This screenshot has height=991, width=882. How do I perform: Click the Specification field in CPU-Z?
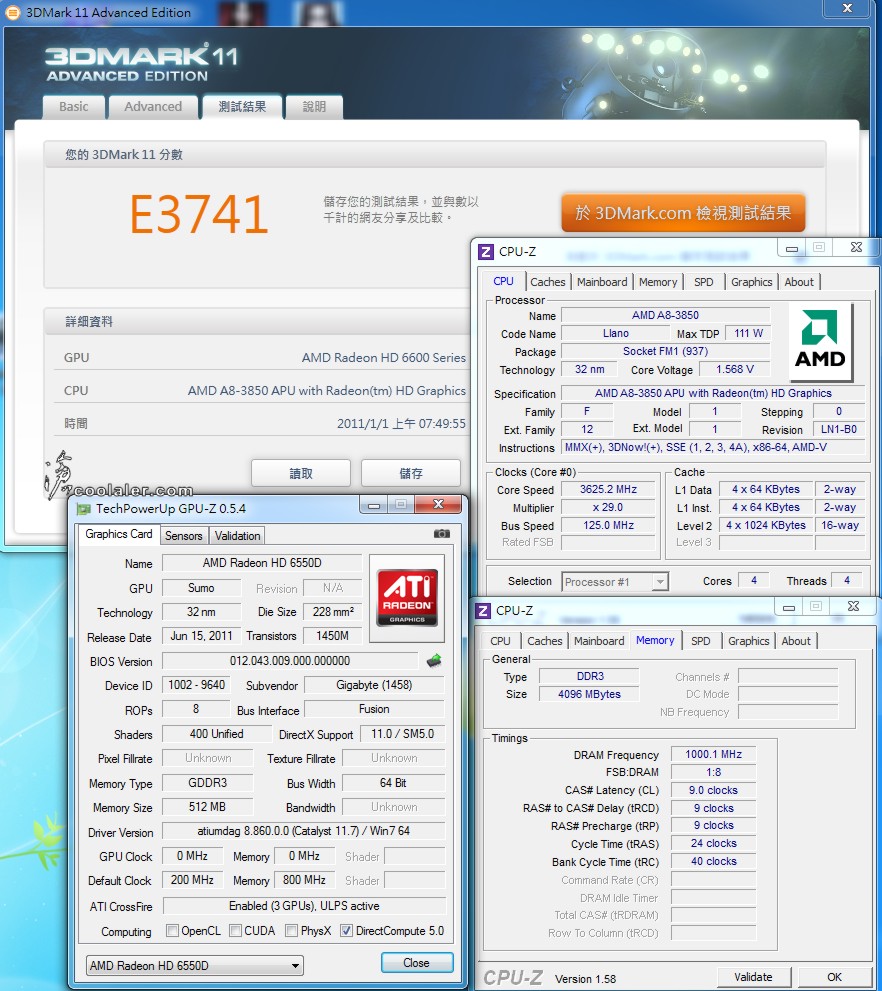(x=713, y=393)
